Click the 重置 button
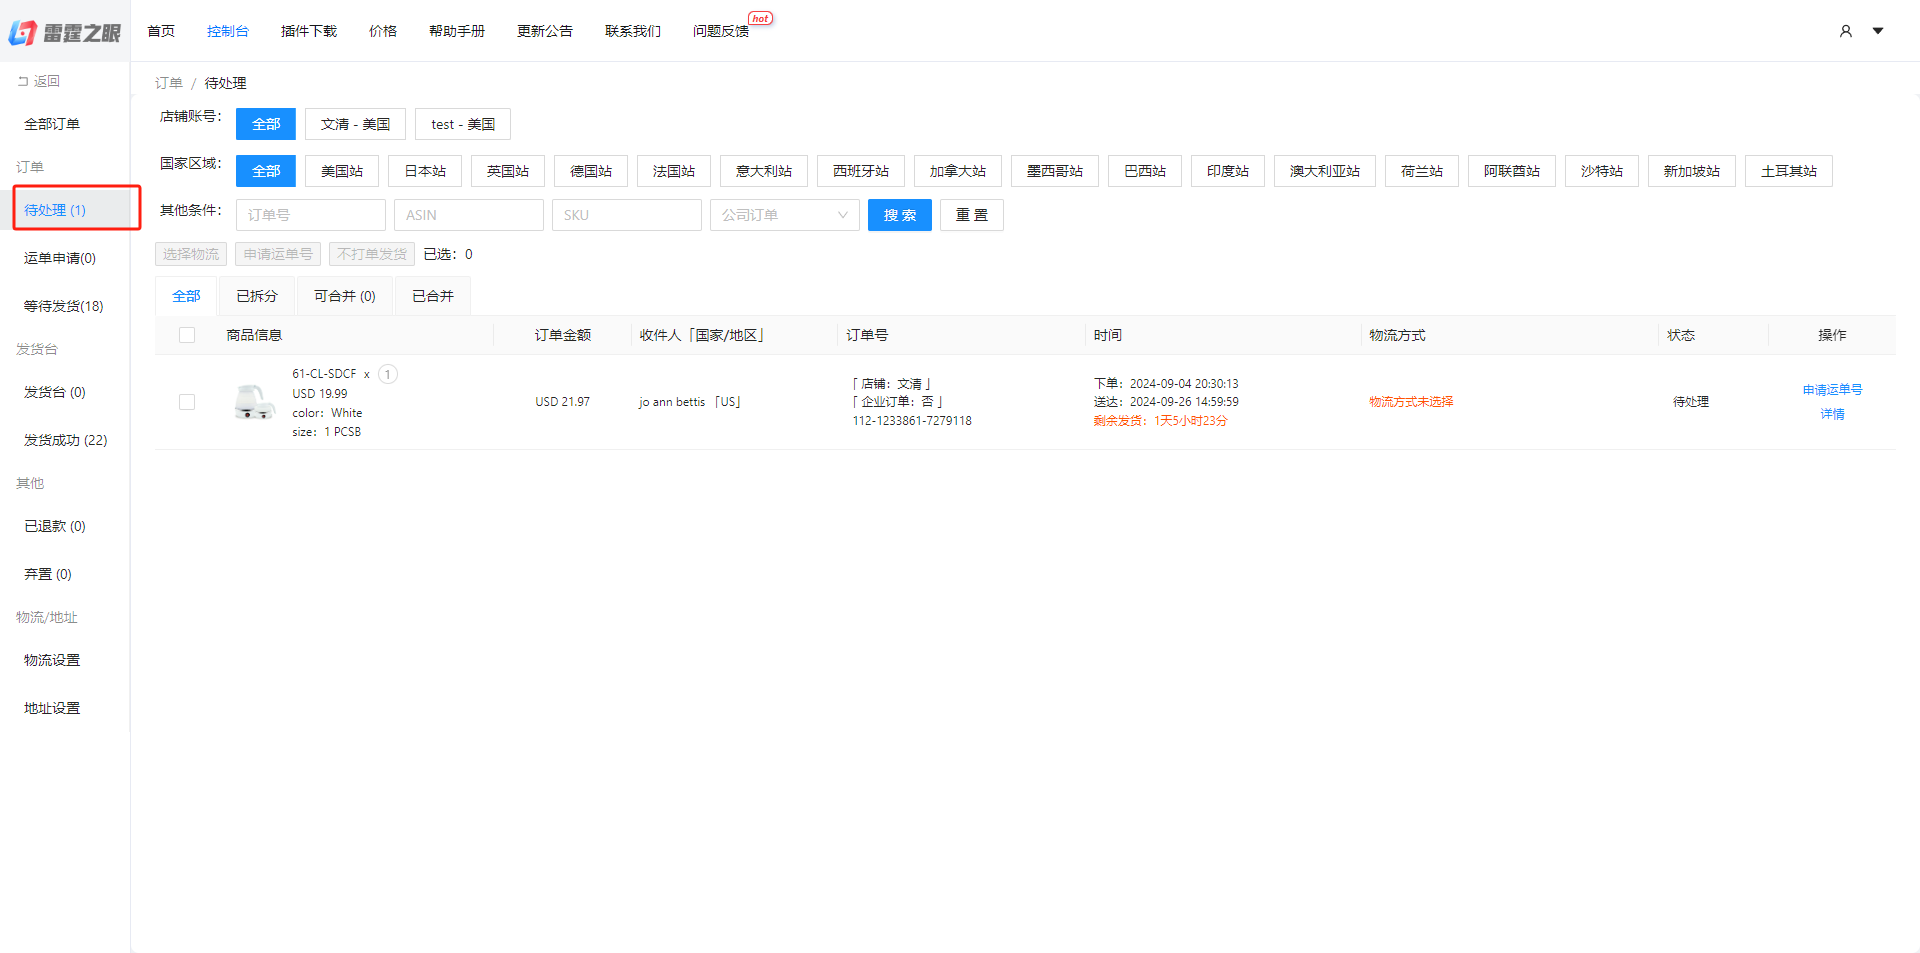The height and width of the screenshot is (953, 1920). point(971,214)
